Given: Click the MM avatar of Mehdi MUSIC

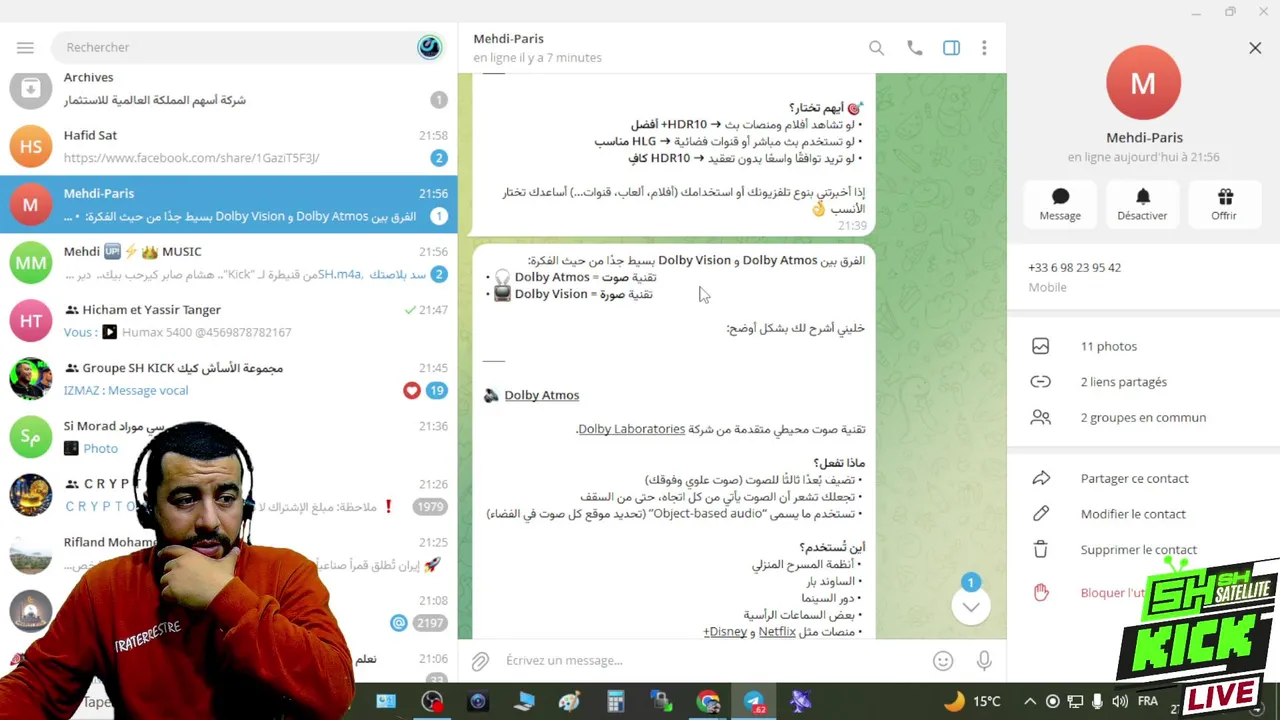Looking at the screenshot, I should coord(31,262).
